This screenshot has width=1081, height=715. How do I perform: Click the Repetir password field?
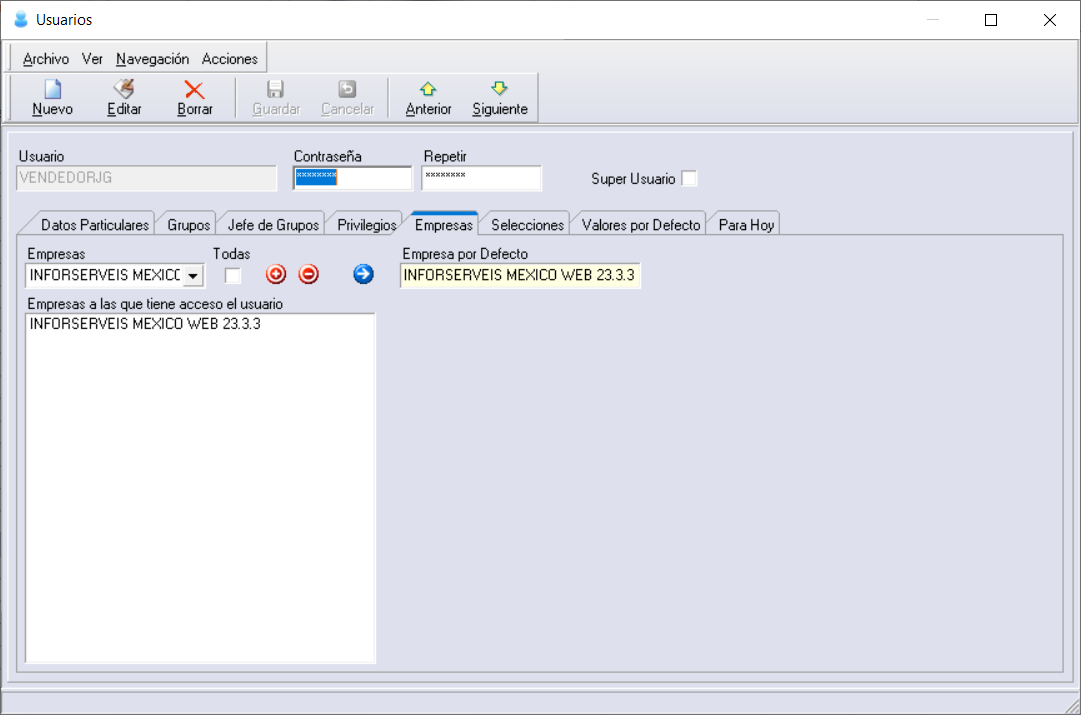coord(481,178)
